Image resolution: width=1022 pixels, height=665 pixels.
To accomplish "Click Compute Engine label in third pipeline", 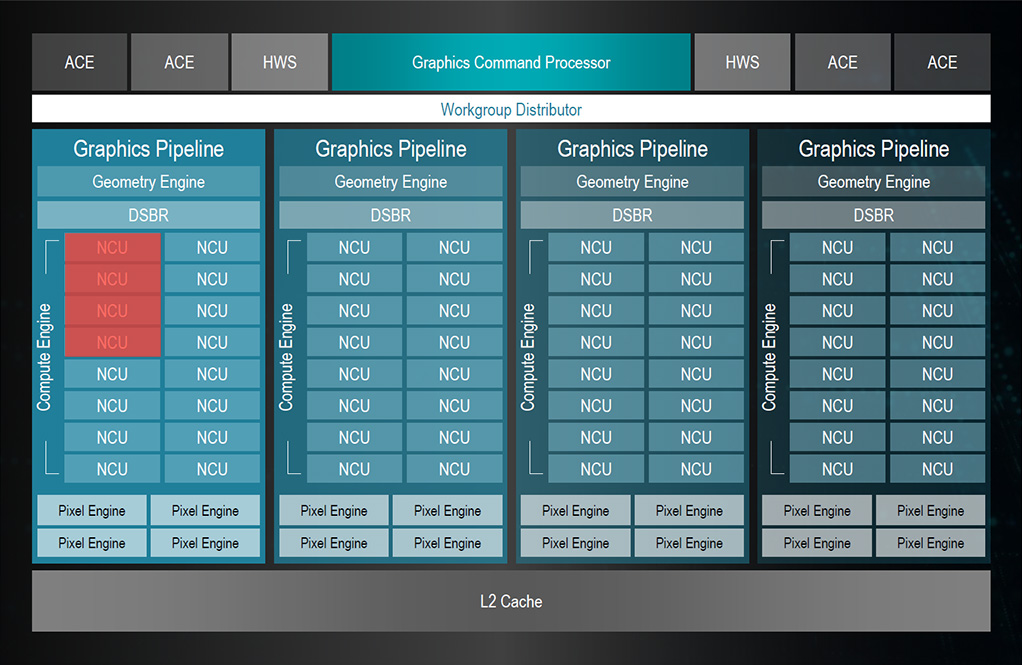I will coord(528,357).
